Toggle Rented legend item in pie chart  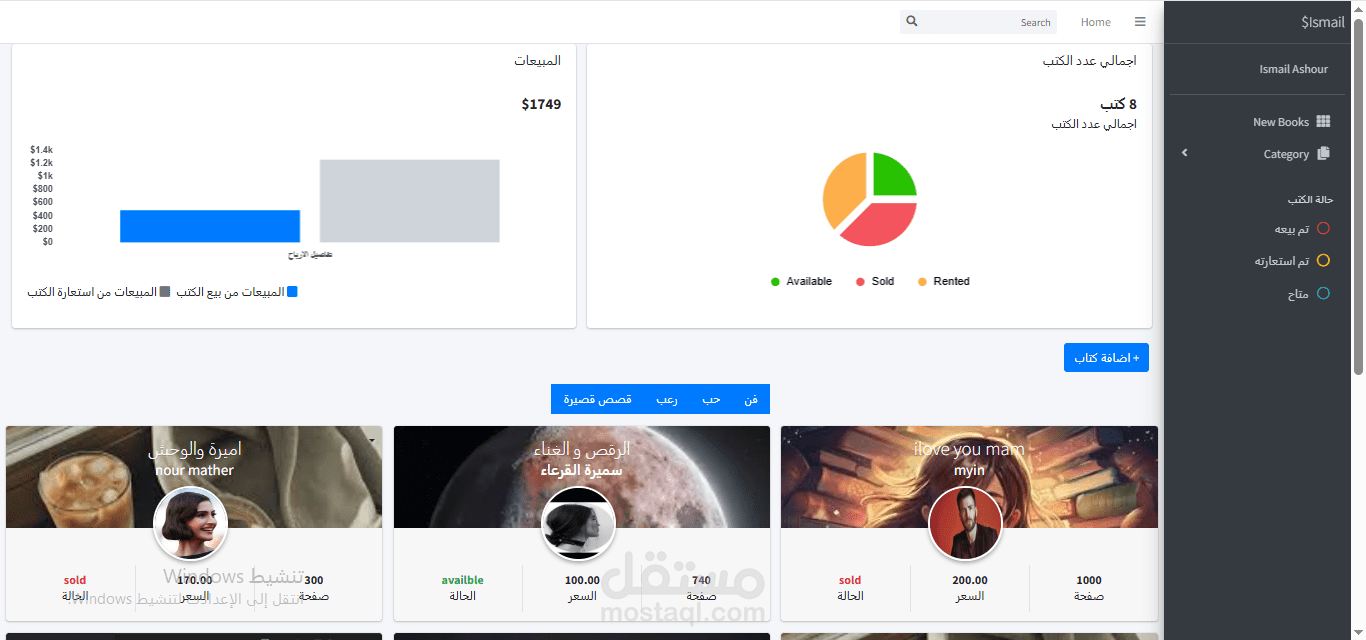[x=943, y=281]
